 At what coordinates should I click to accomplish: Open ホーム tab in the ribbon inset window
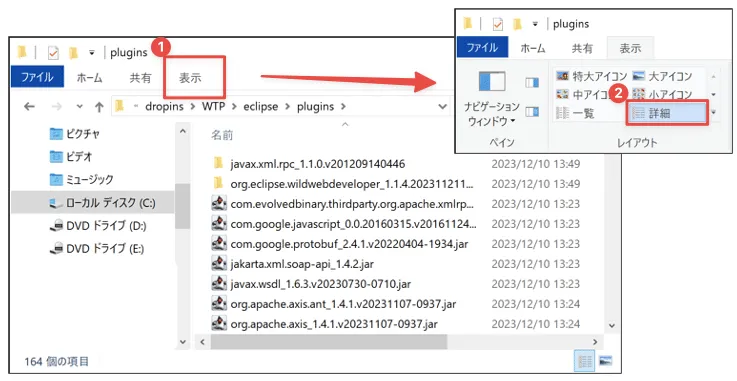[x=533, y=48]
